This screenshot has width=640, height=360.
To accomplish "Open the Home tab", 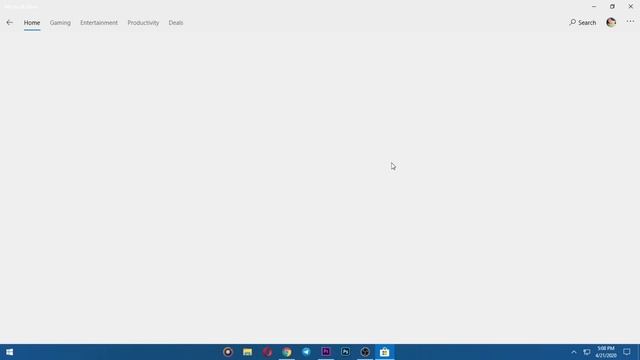I will click(x=32, y=22).
